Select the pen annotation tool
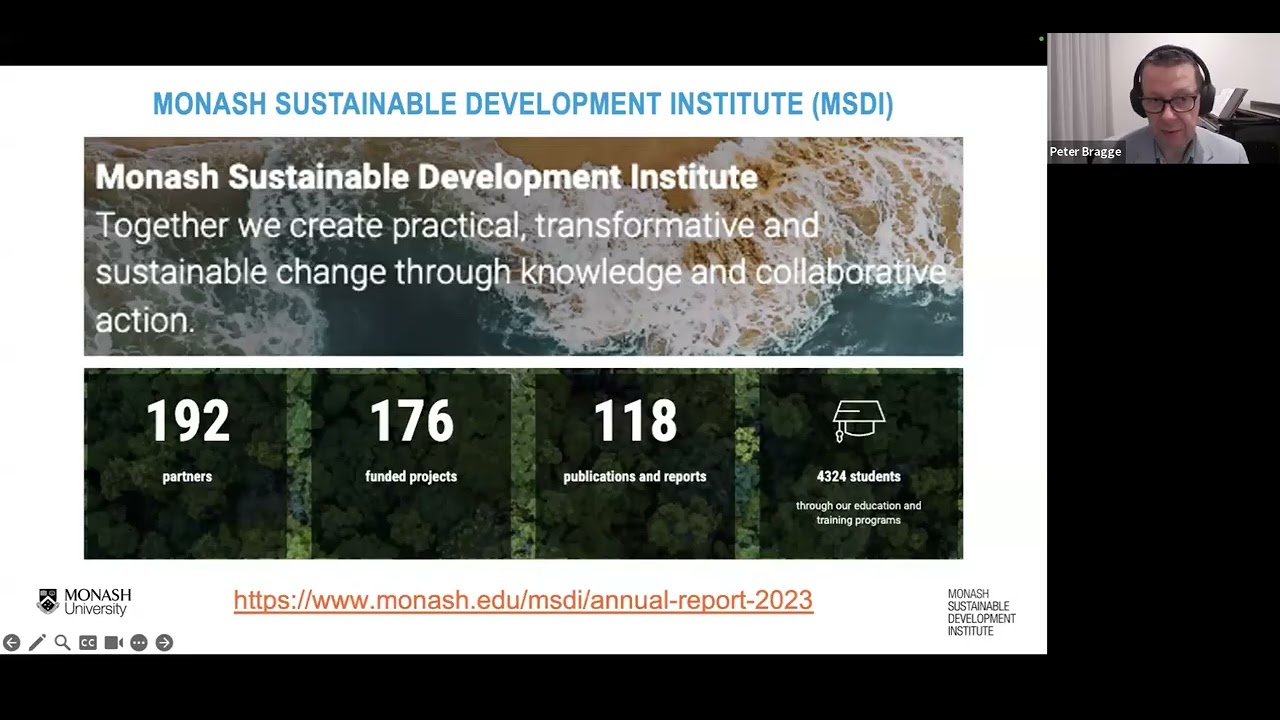 [37, 643]
